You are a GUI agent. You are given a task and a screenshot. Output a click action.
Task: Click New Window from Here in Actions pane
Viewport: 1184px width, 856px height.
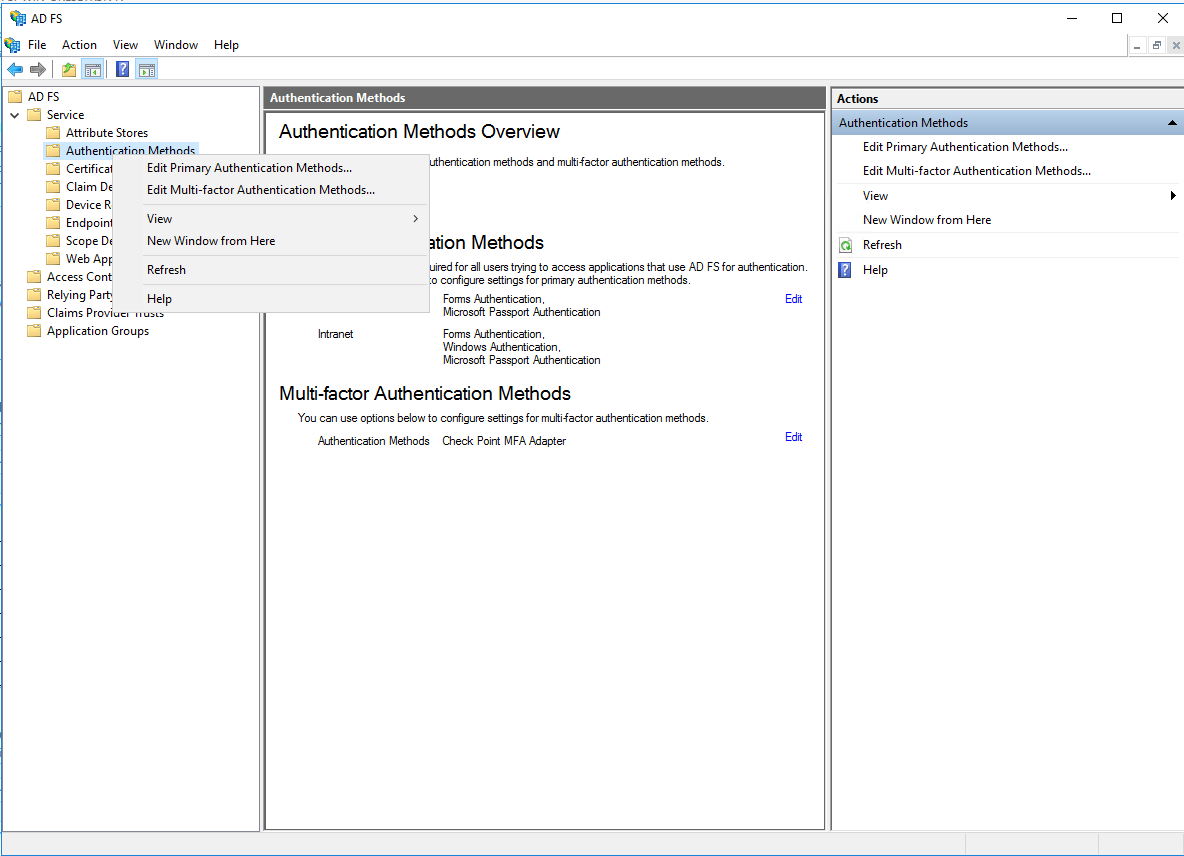(x=927, y=220)
